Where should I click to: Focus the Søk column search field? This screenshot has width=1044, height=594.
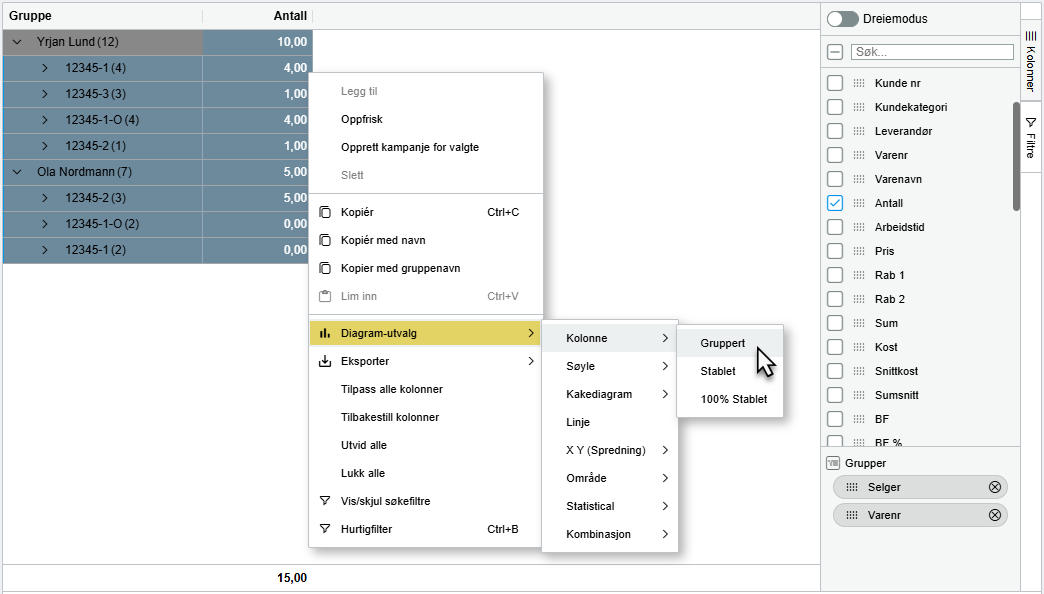pos(932,52)
